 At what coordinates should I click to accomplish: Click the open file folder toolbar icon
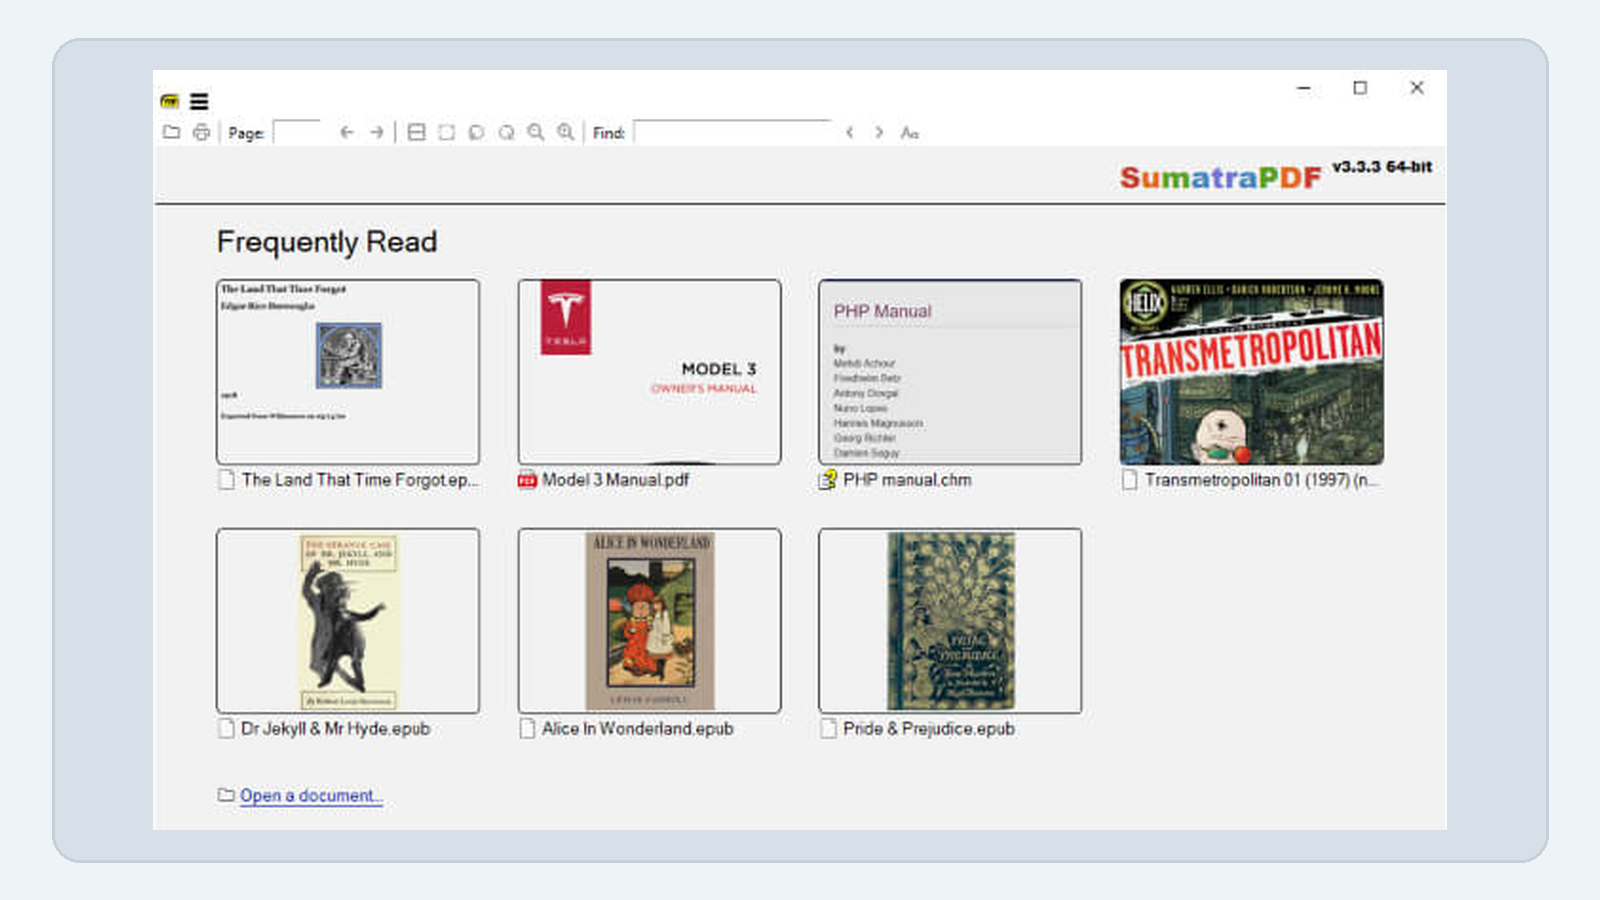pyautogui.click(x=172, y=132)
